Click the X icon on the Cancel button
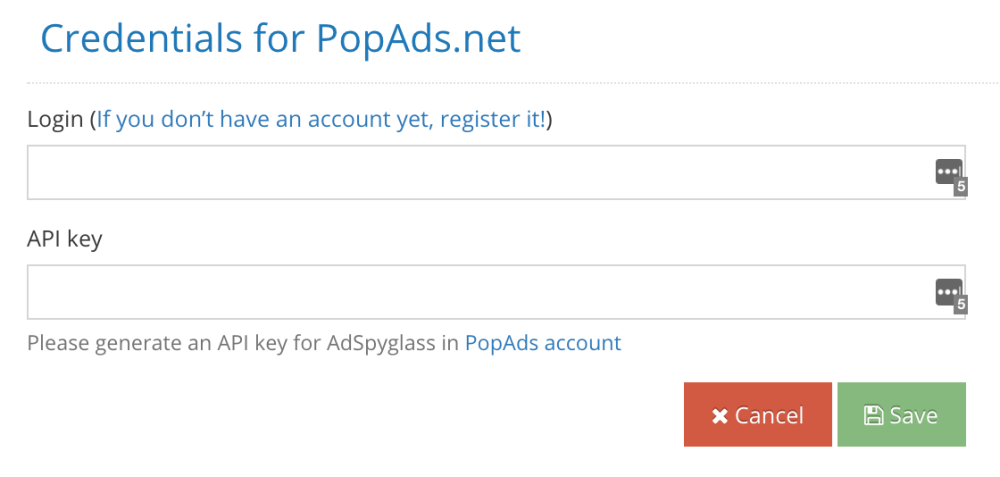Image resolution: width=1000 pixels, height=477 pixels. click(x=719, y=416)
